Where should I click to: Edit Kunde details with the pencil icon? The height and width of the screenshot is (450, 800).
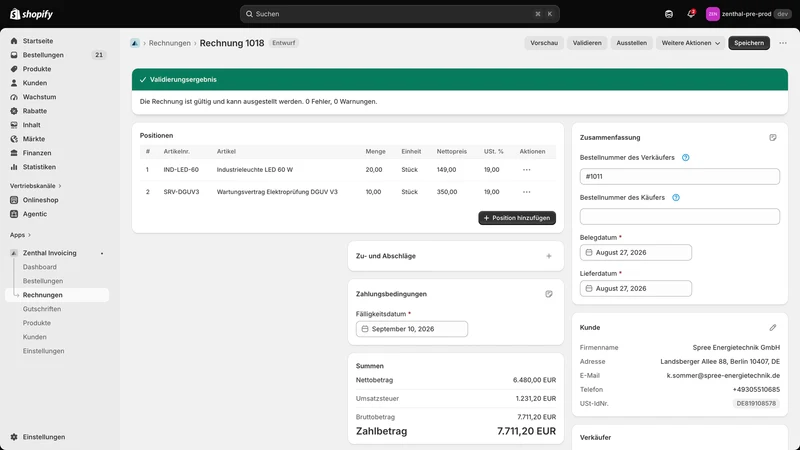pos(773,328)
